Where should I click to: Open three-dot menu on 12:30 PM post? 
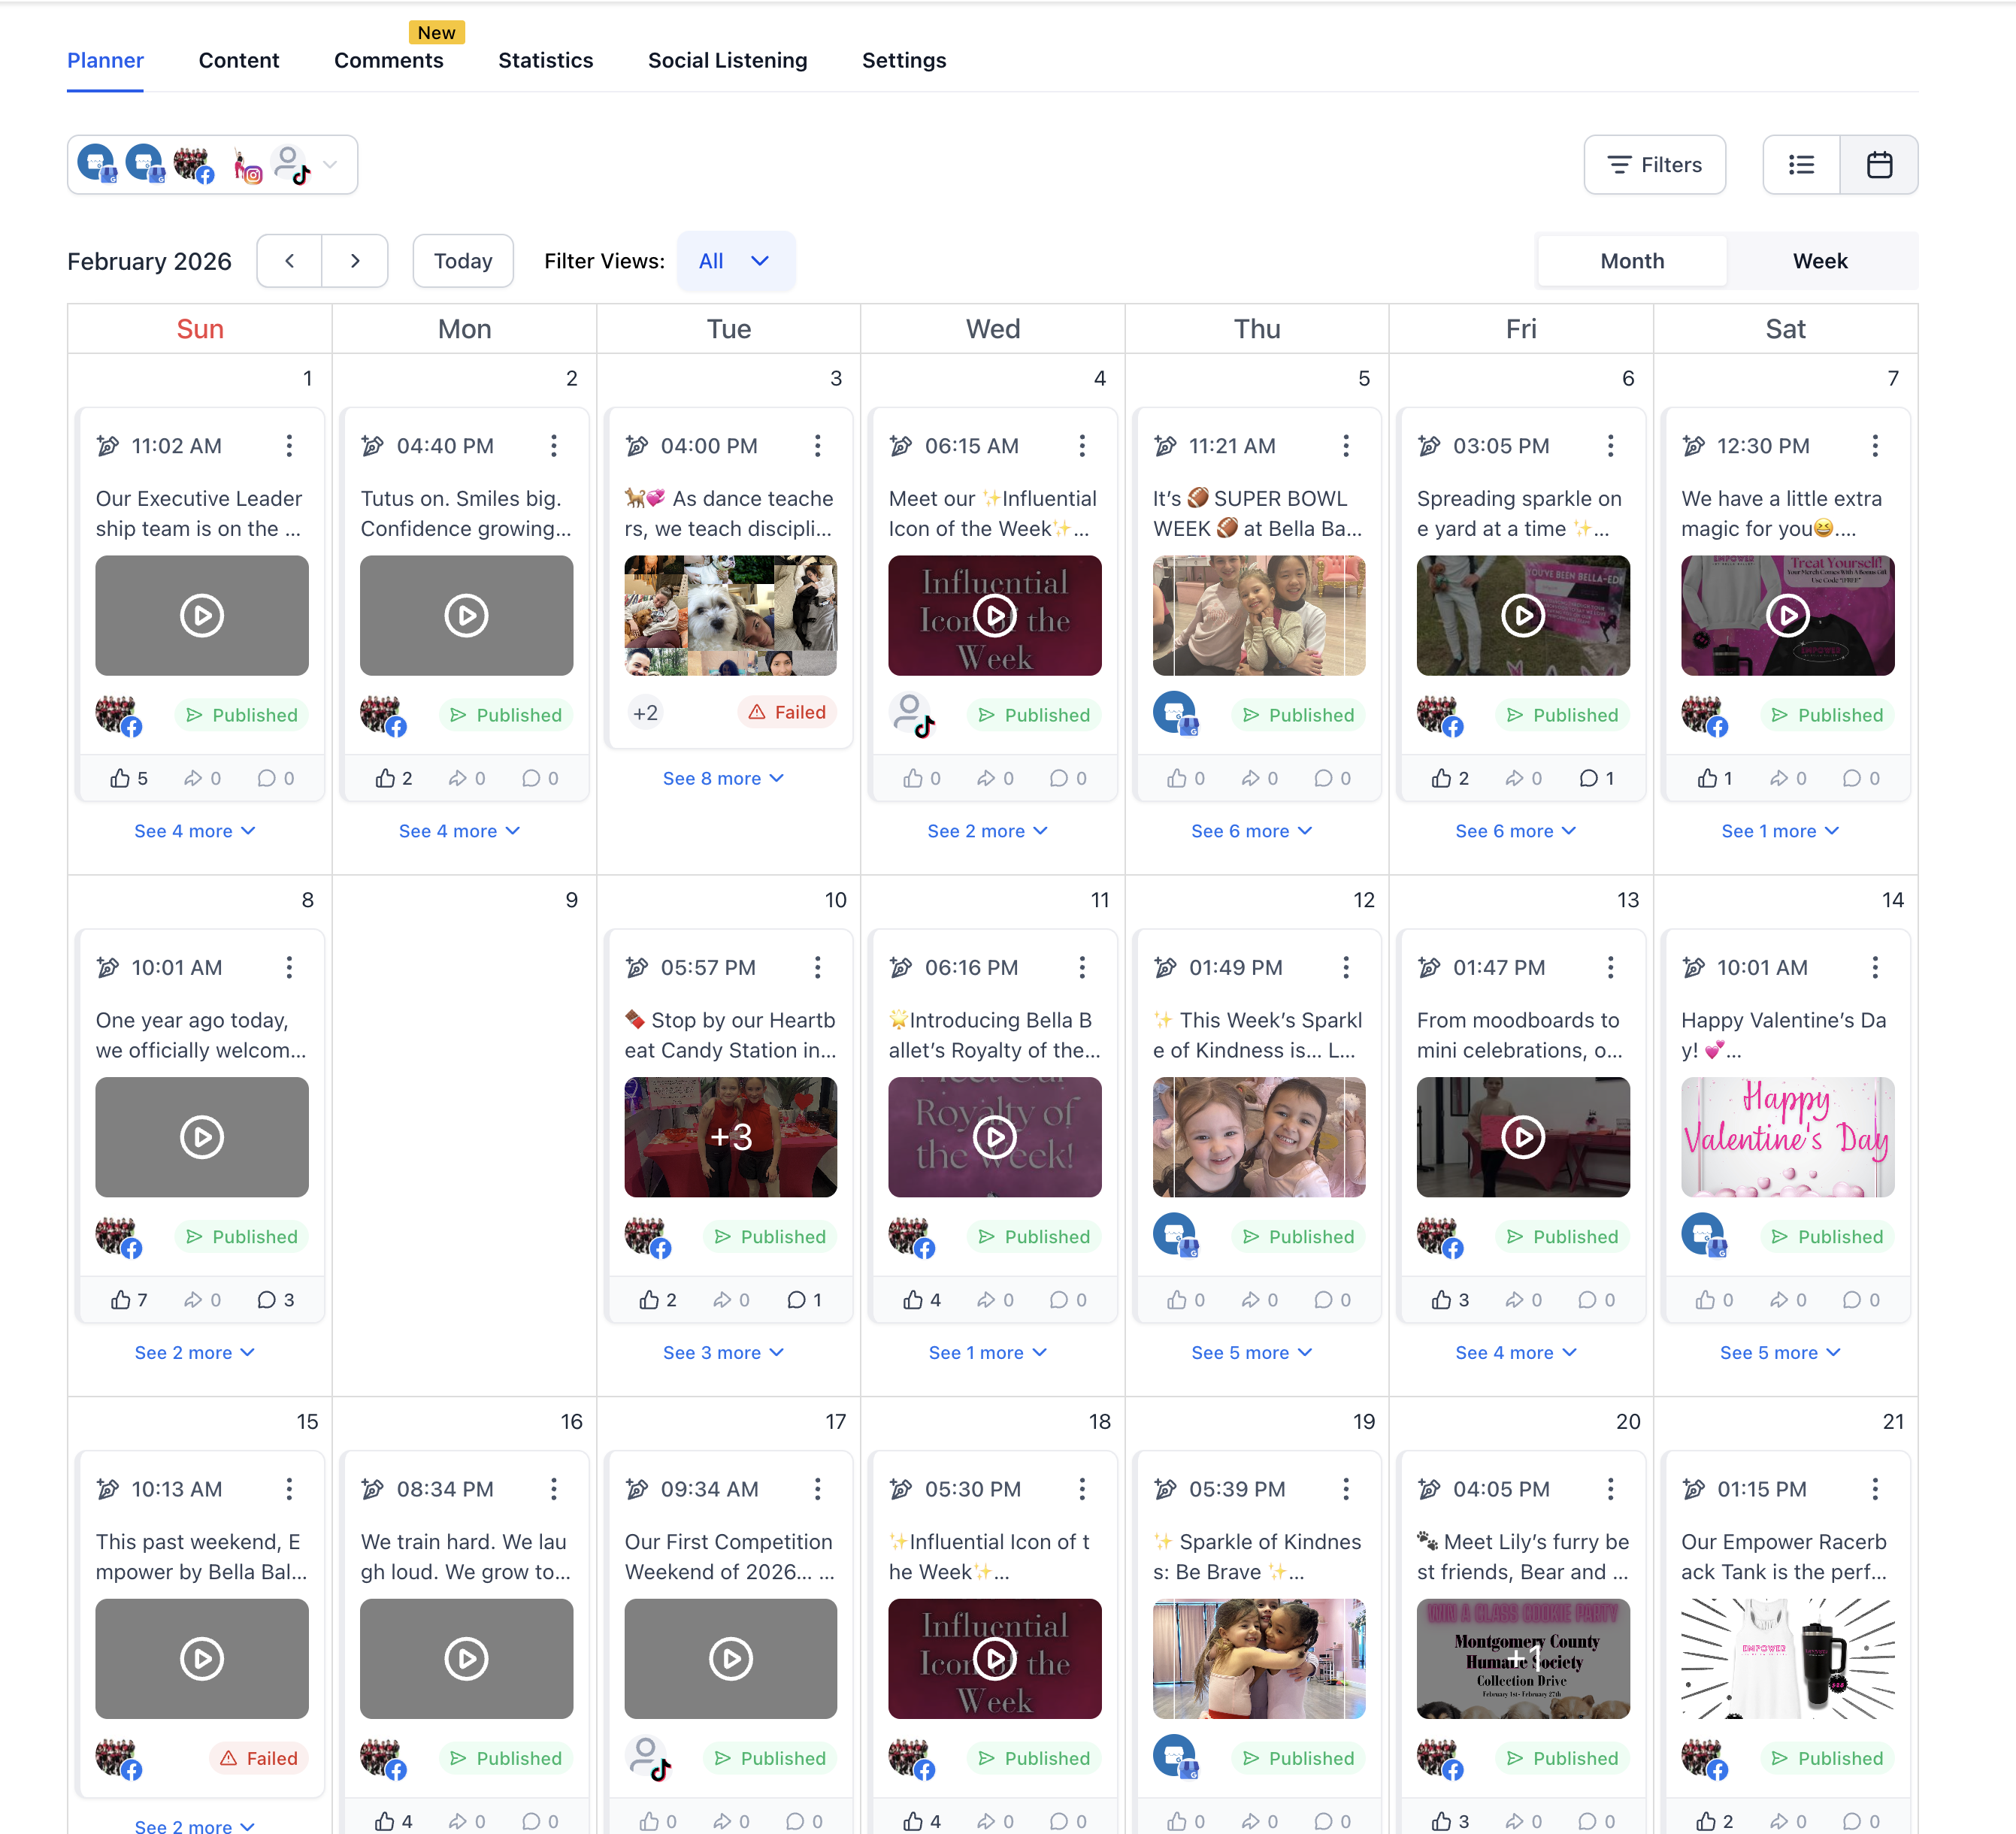point(1875,446)
